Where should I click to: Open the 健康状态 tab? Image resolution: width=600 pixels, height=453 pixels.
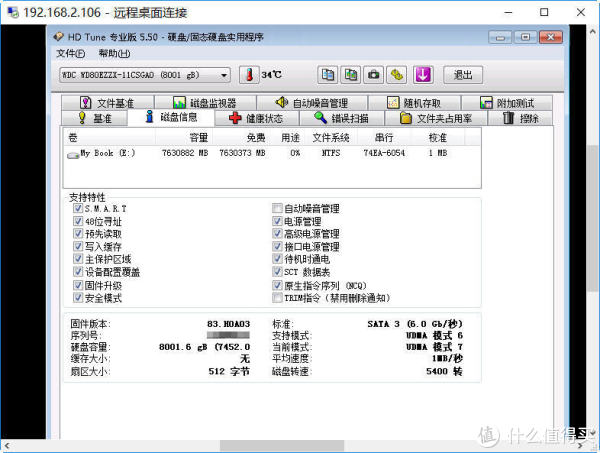point(256,118)
